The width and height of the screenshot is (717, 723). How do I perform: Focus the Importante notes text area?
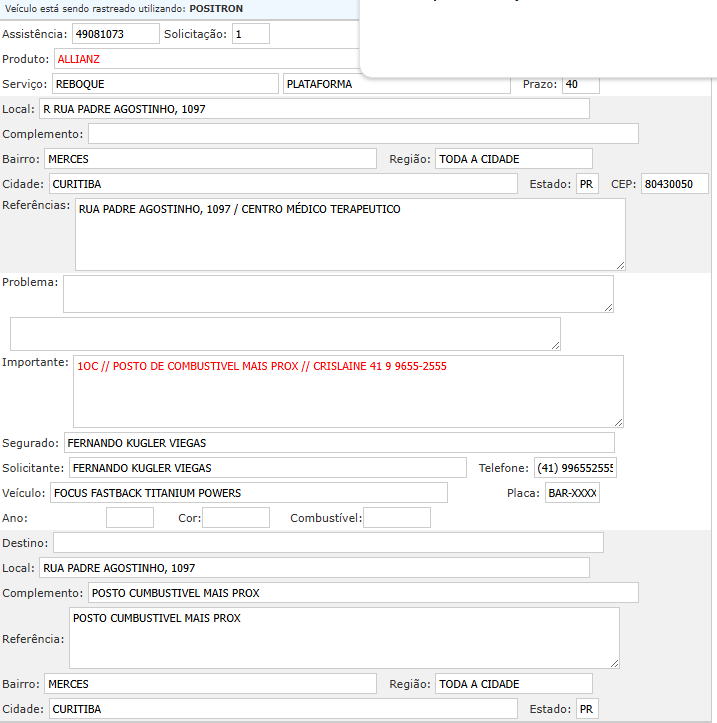pos(347,391)
